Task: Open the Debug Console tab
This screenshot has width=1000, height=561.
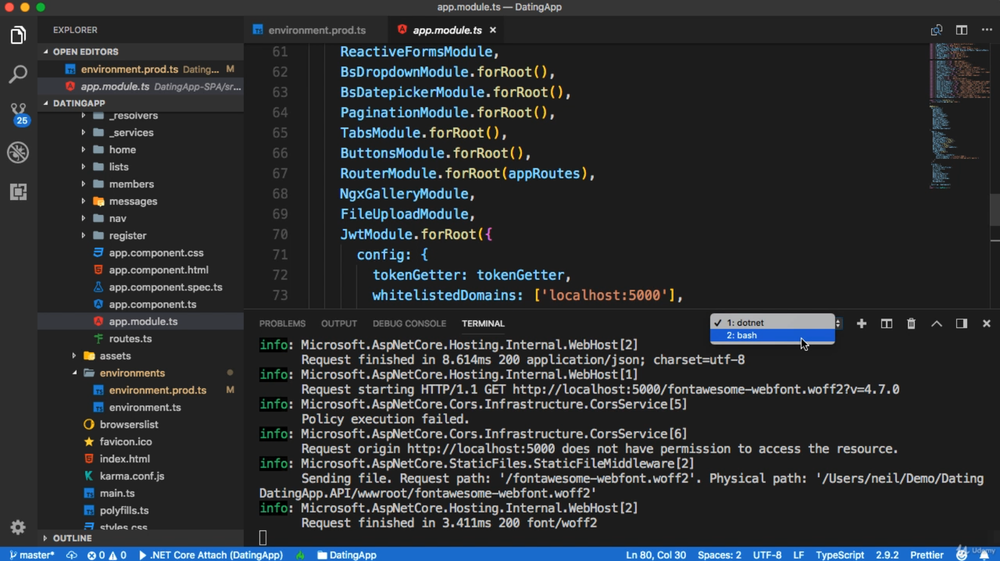Action: pyautogui.click(x=409, y=324)
